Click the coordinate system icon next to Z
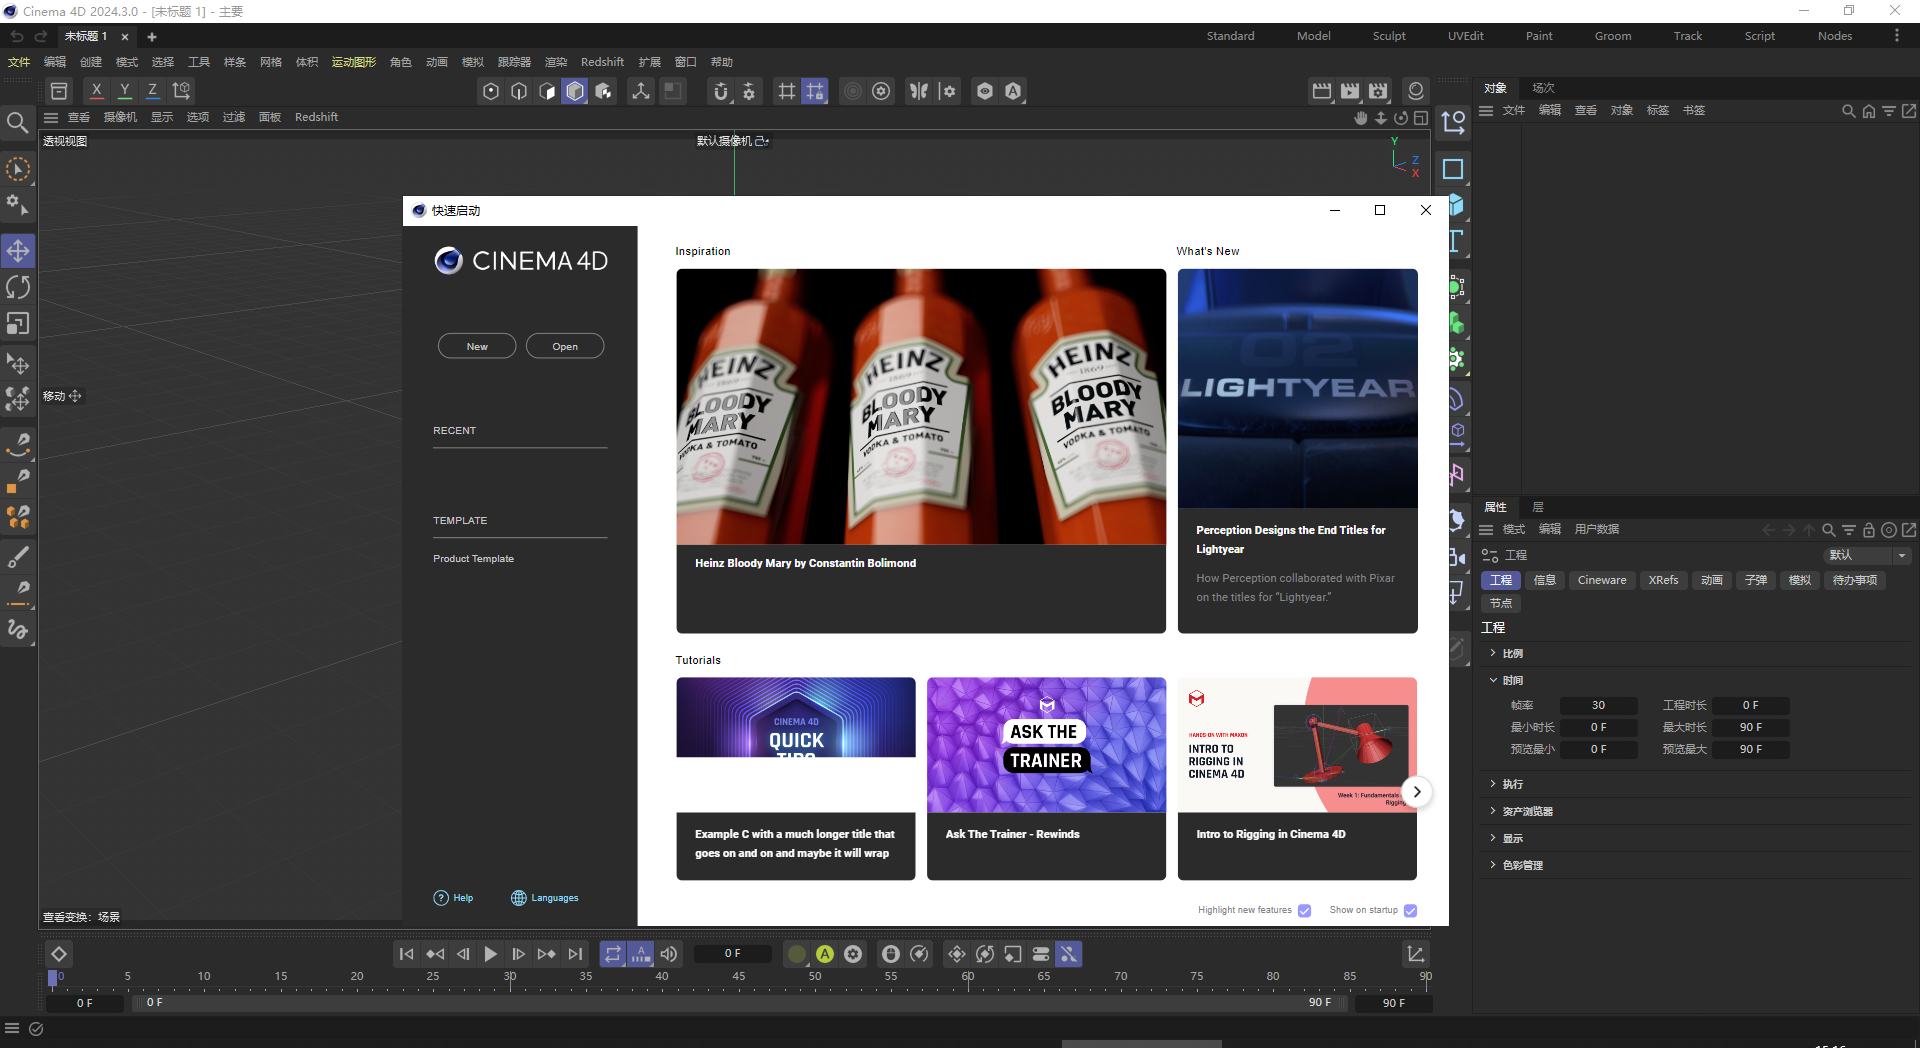 (x=181, y=91)
